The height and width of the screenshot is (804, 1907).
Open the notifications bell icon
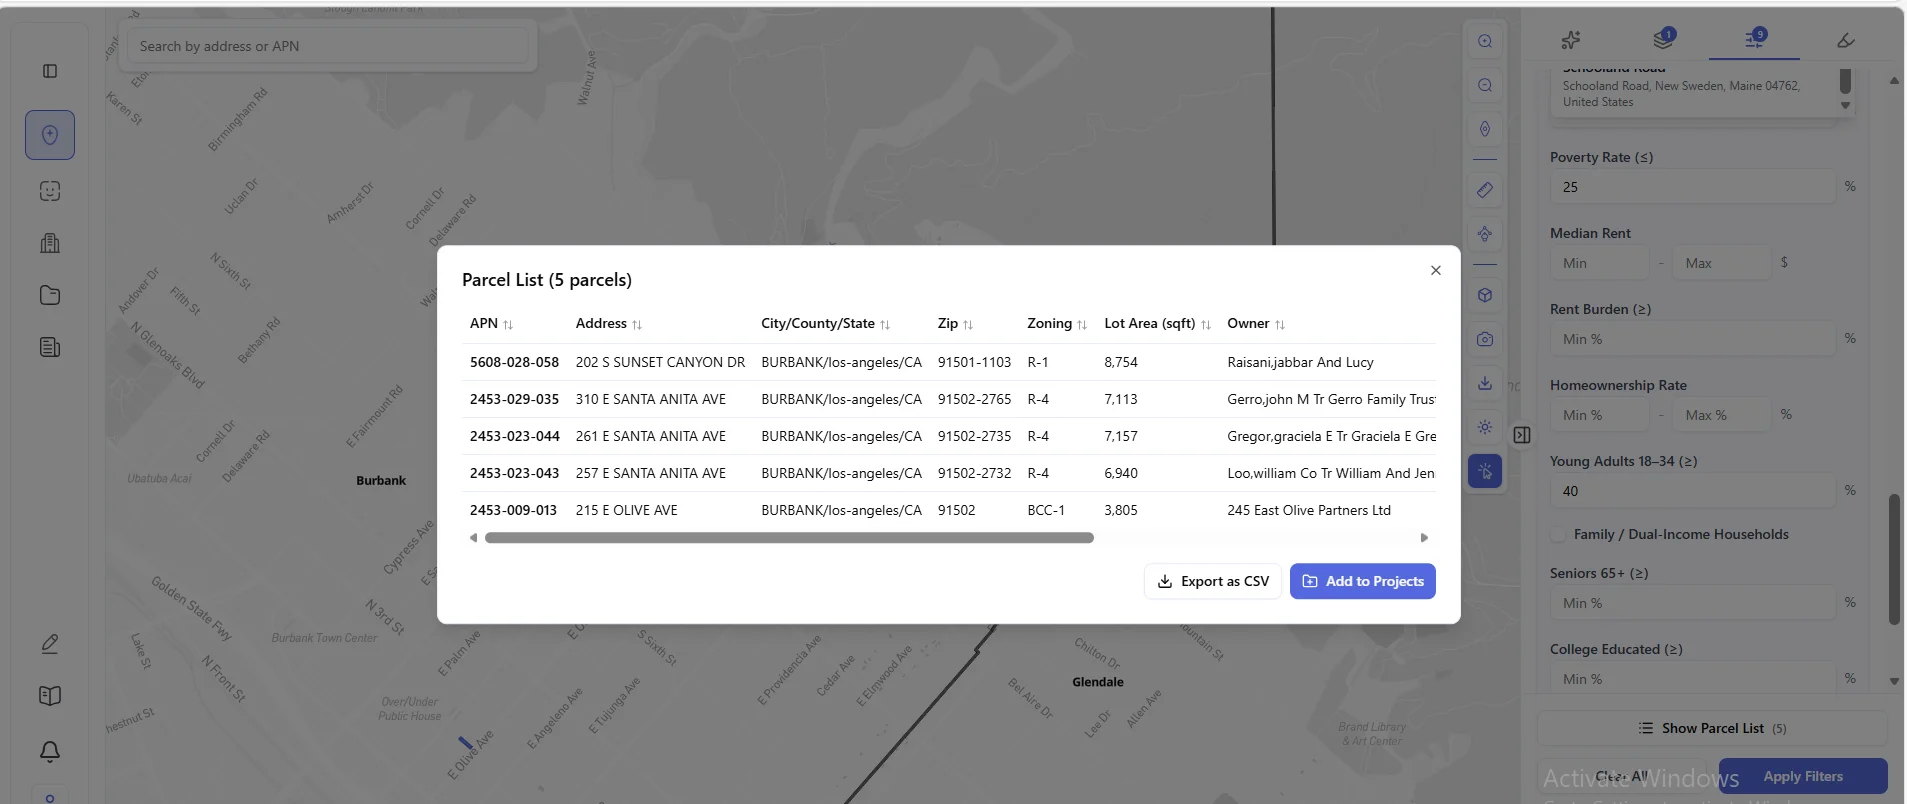(50, 751)
